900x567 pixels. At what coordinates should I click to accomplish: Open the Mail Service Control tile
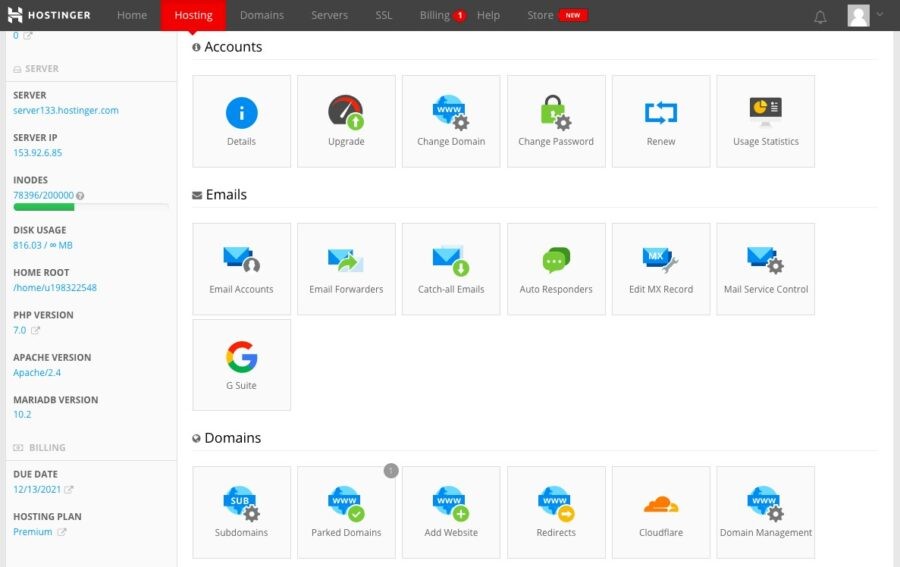766,269
